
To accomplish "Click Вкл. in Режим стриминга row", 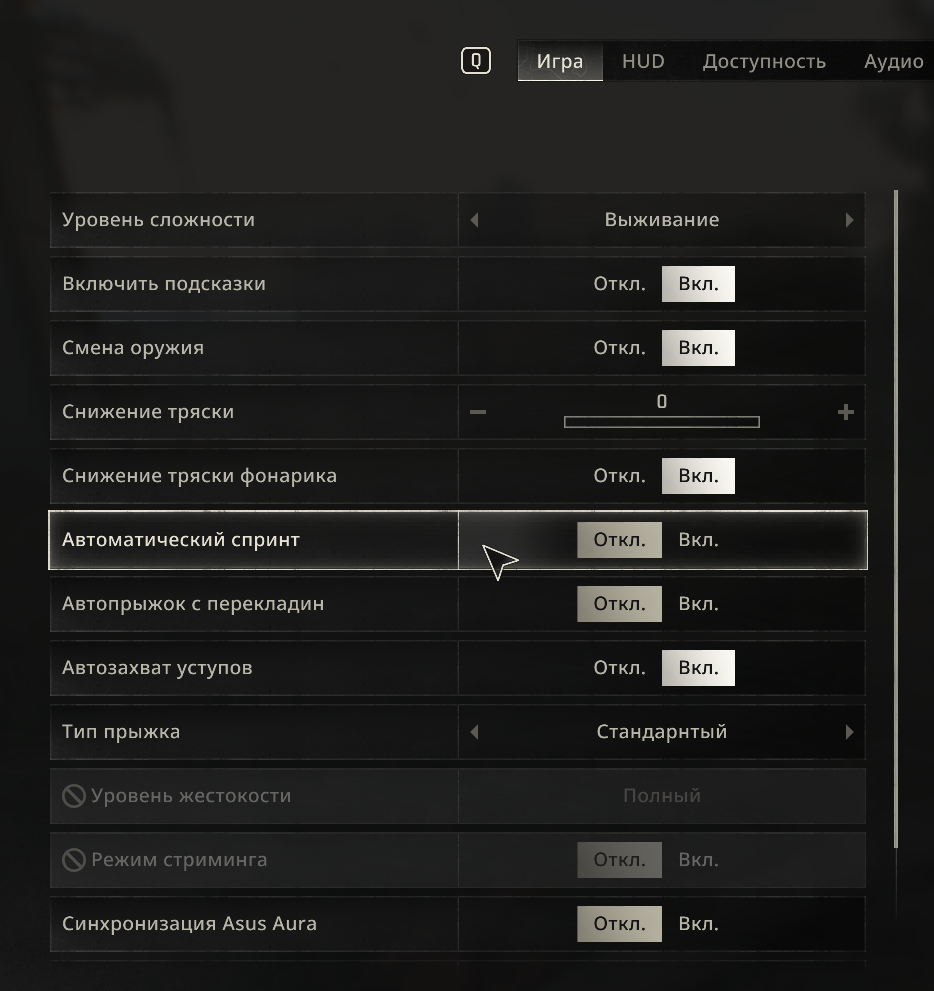I will pyautogui.click(x=698, y=860).
